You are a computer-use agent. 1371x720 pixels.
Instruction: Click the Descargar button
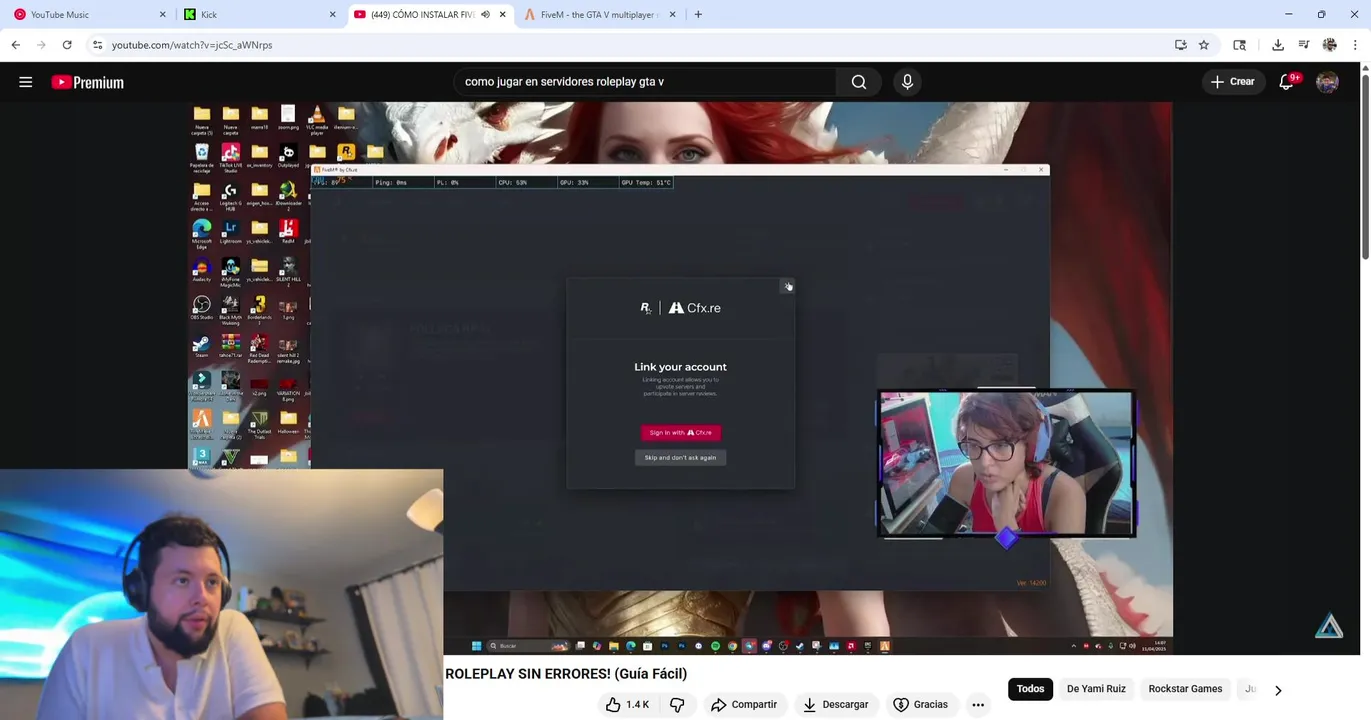coord(835,705)
